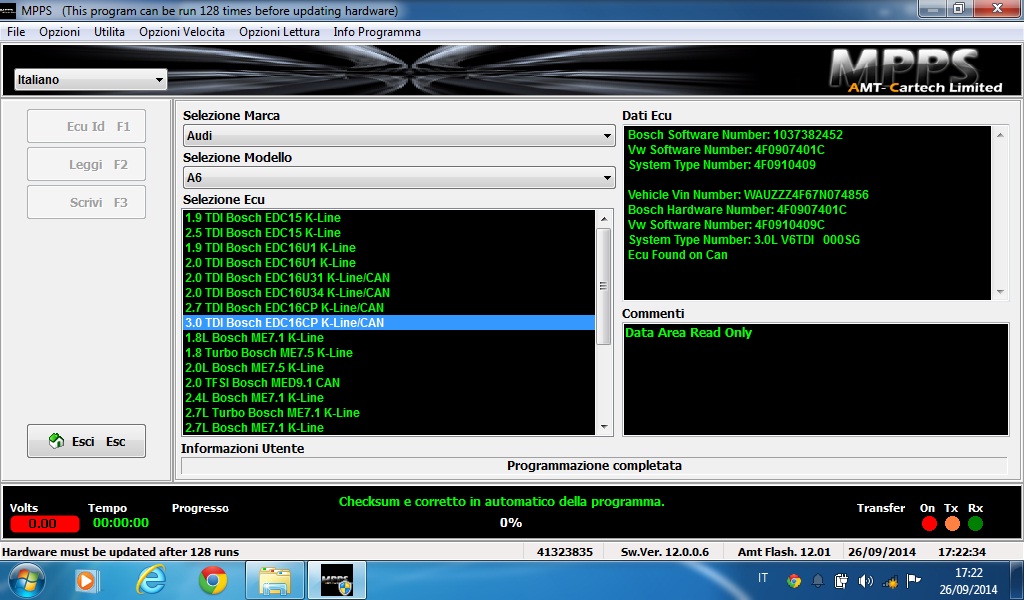Screen dimensions: 1024x600
Task: Click the Esci Esc button
Action: coord(86,441)
